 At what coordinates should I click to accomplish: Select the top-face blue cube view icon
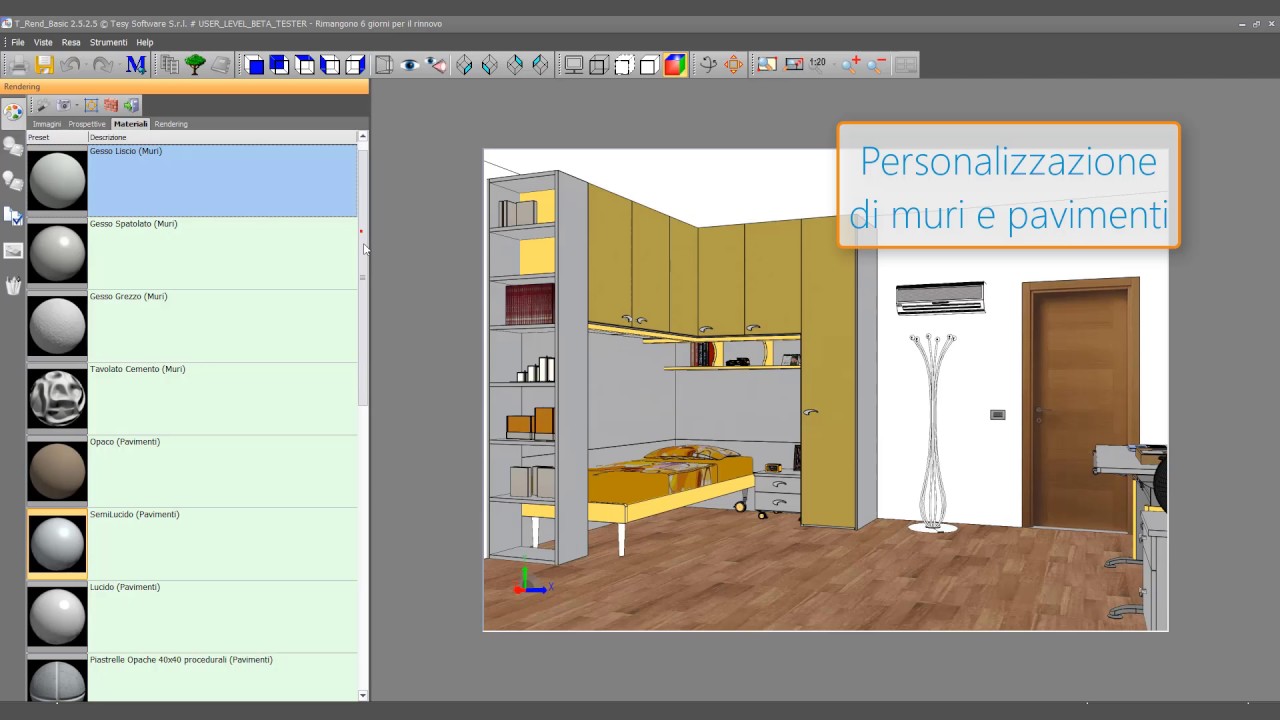[x=305, y=65]
